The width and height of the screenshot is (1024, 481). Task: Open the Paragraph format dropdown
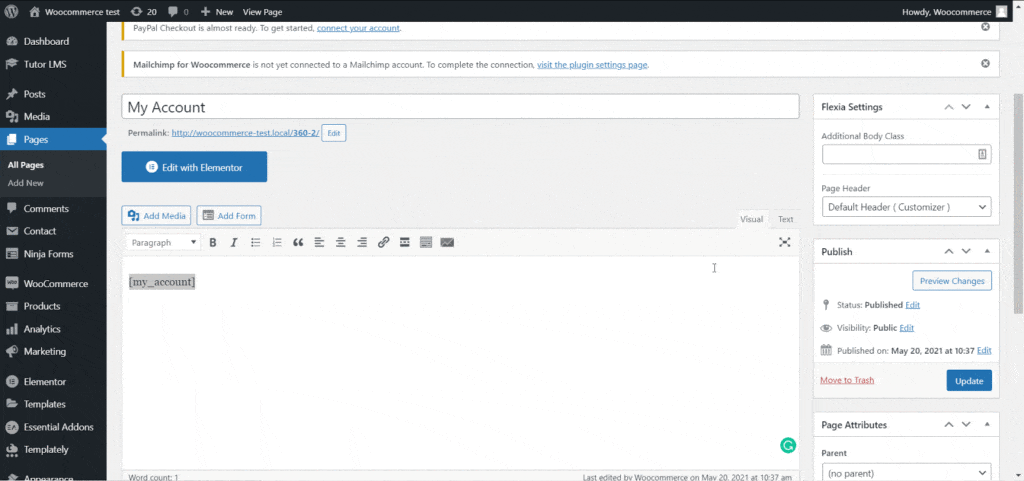pyautogui.click(x=164, y=242)
